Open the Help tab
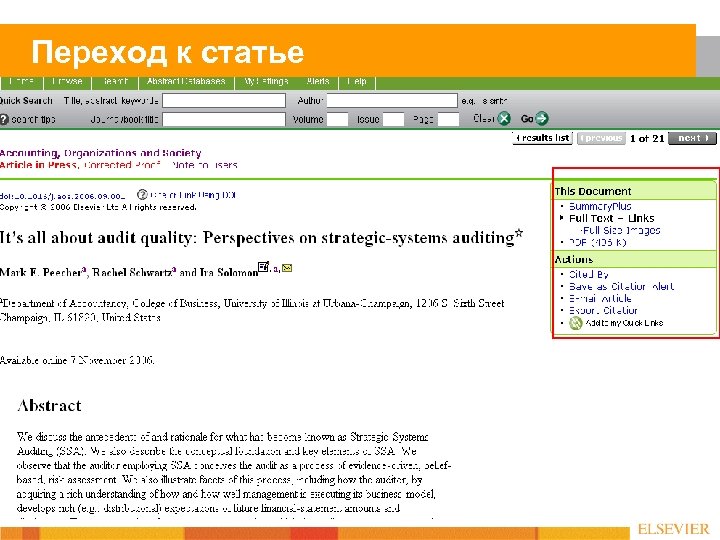Screen dimensions: 720x540 pyautogui.click(x=357, y=82)
